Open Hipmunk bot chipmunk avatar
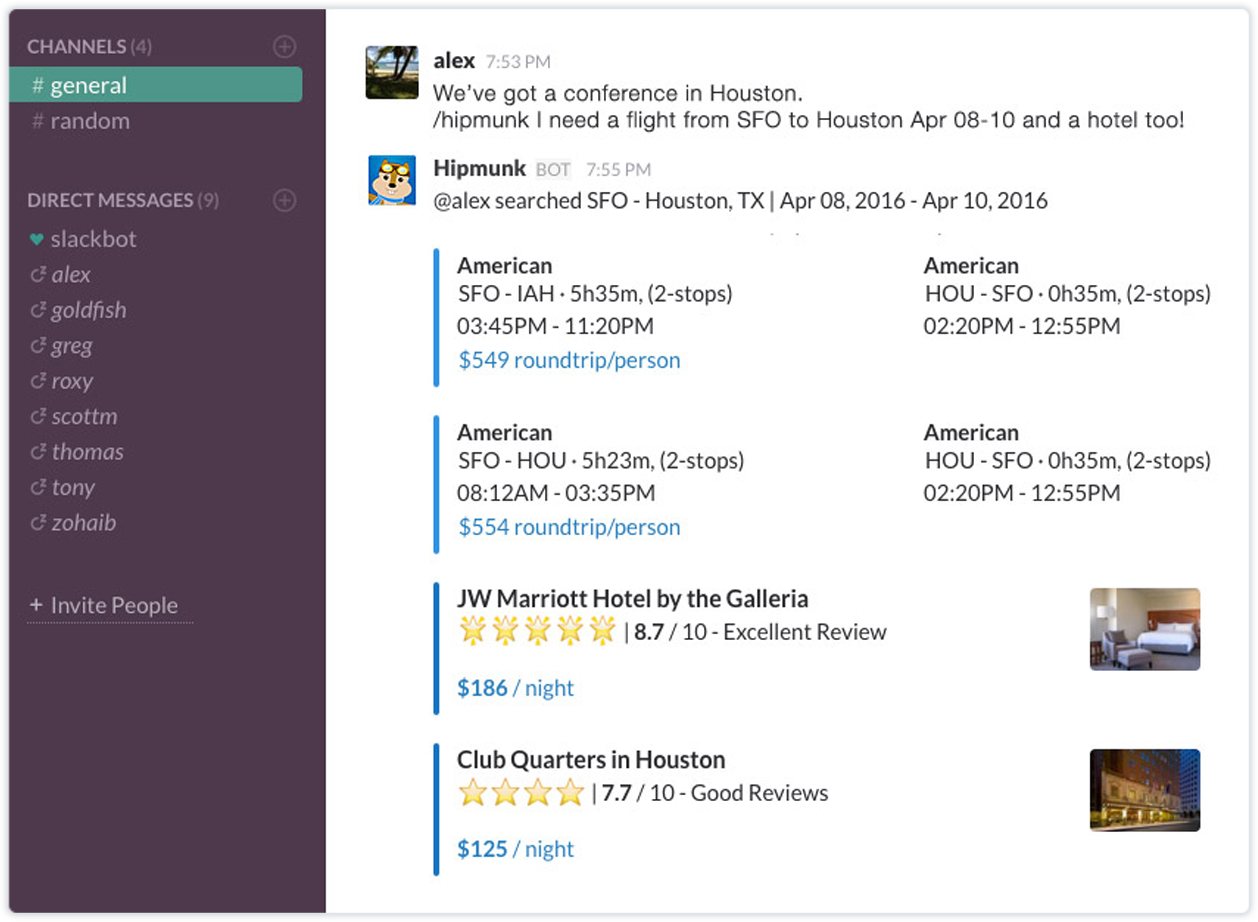 tap(392, 180)
